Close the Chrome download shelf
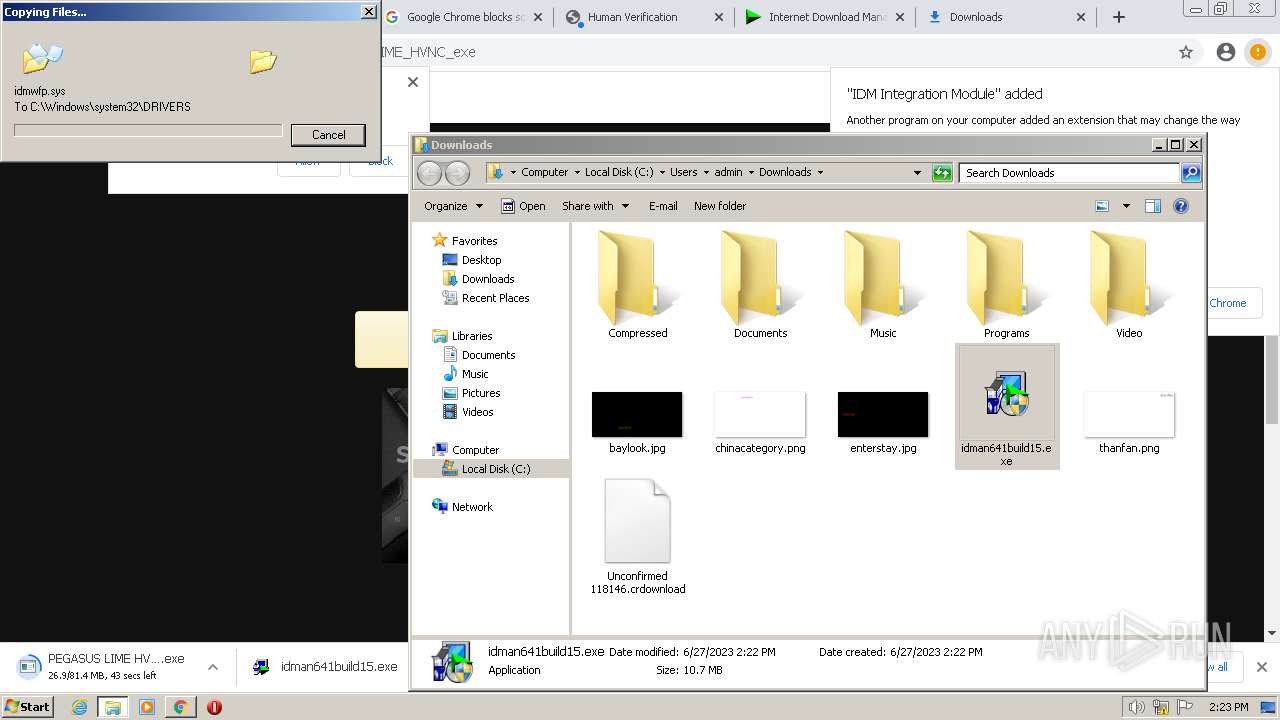The image size is (1280, 720). click(x=1261, y=667)
